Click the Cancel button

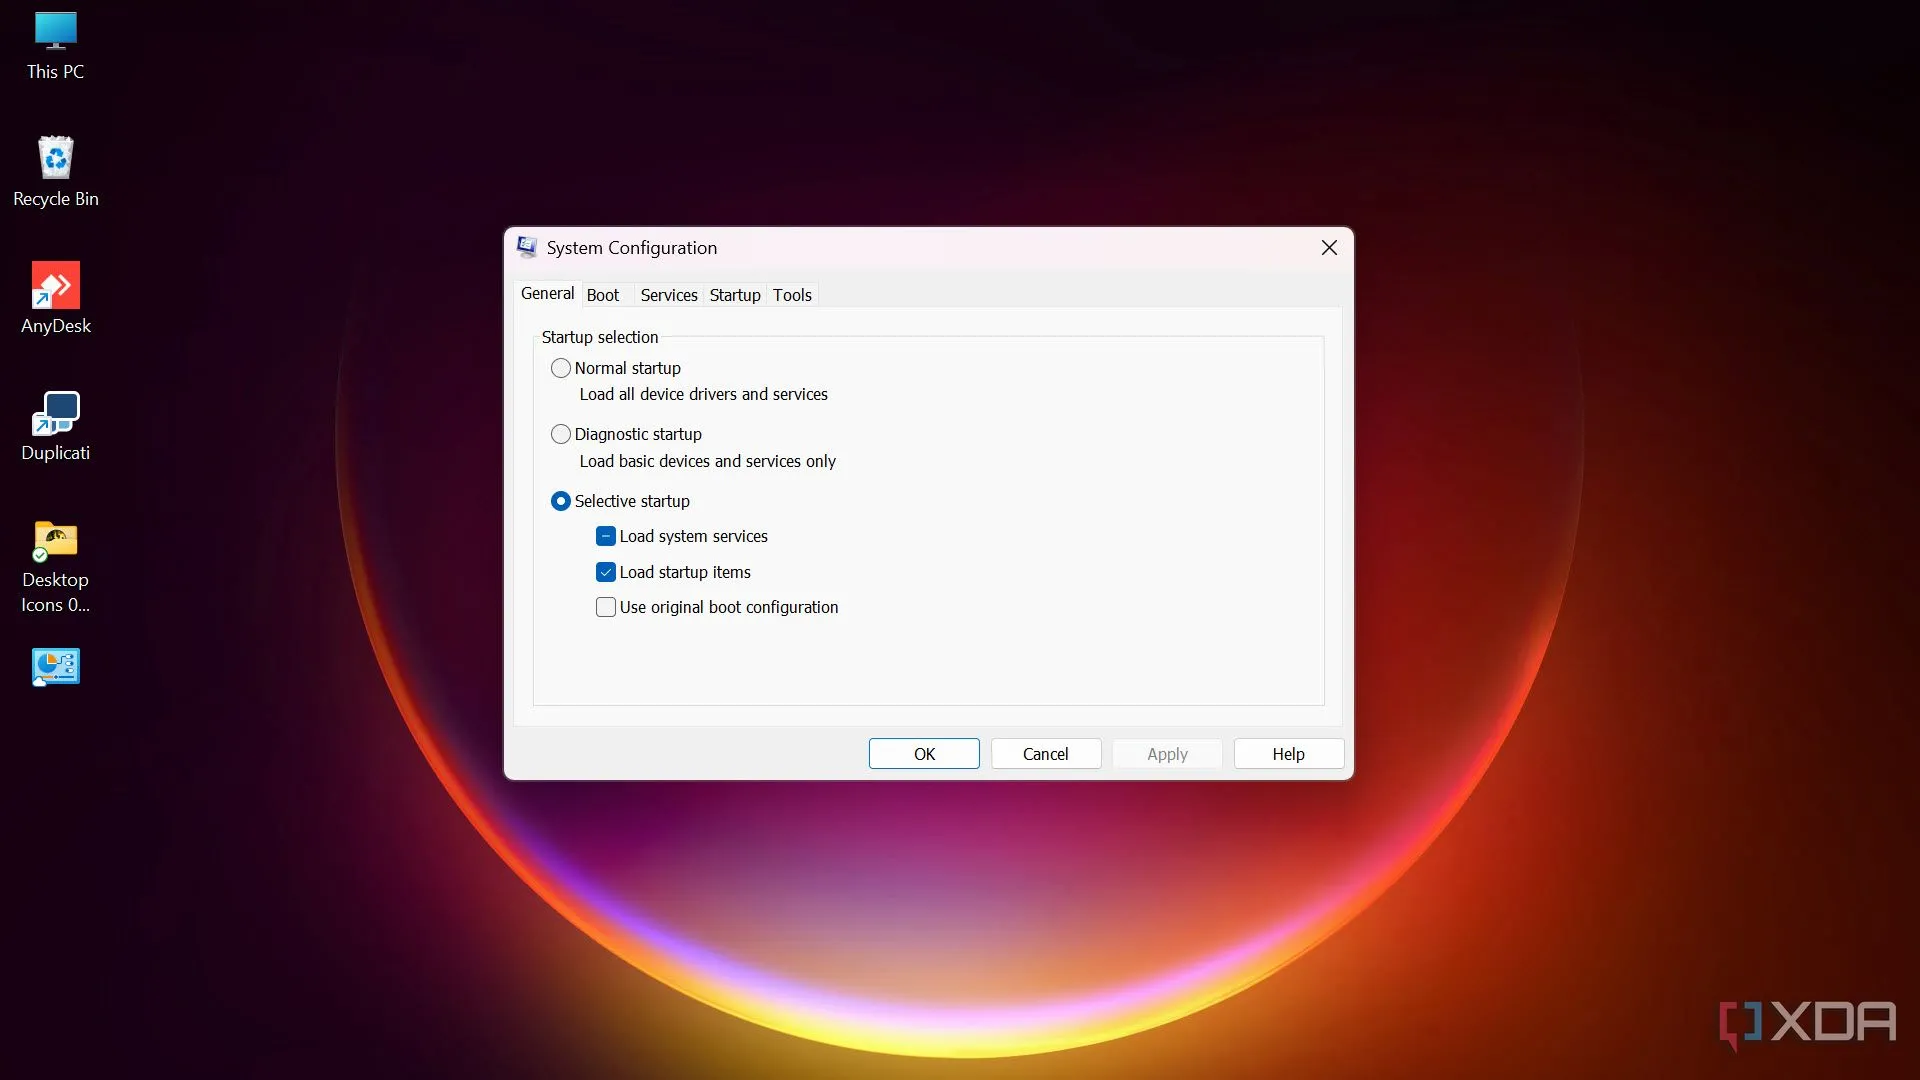(x=1045, y=754)
